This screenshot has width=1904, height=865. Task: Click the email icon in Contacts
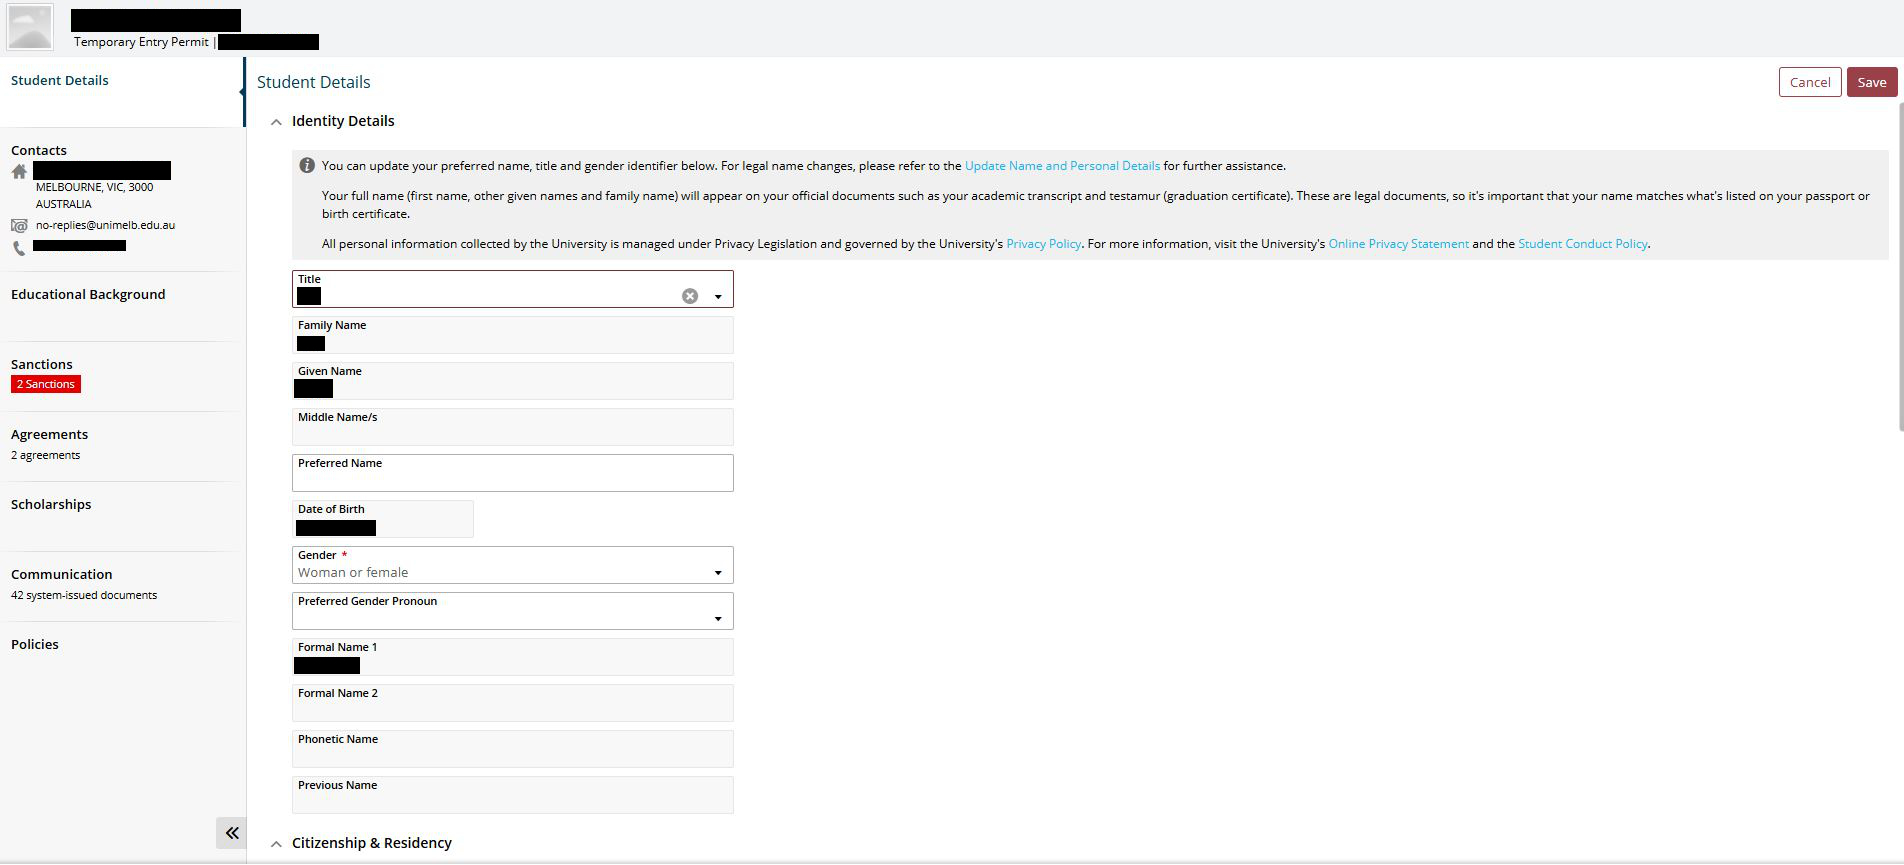19,226
